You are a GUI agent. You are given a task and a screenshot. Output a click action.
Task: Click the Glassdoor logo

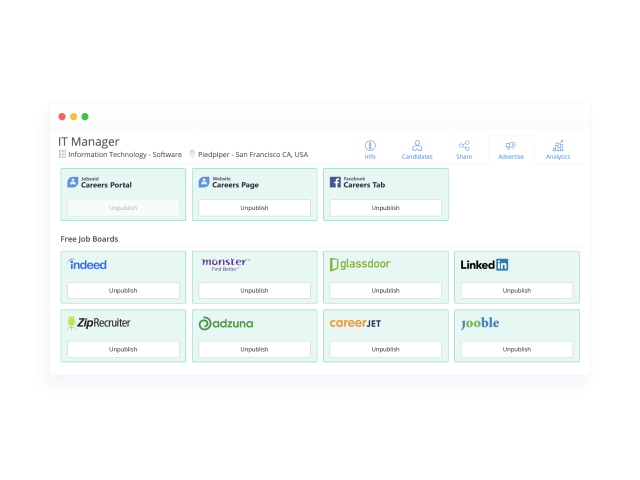360,264
